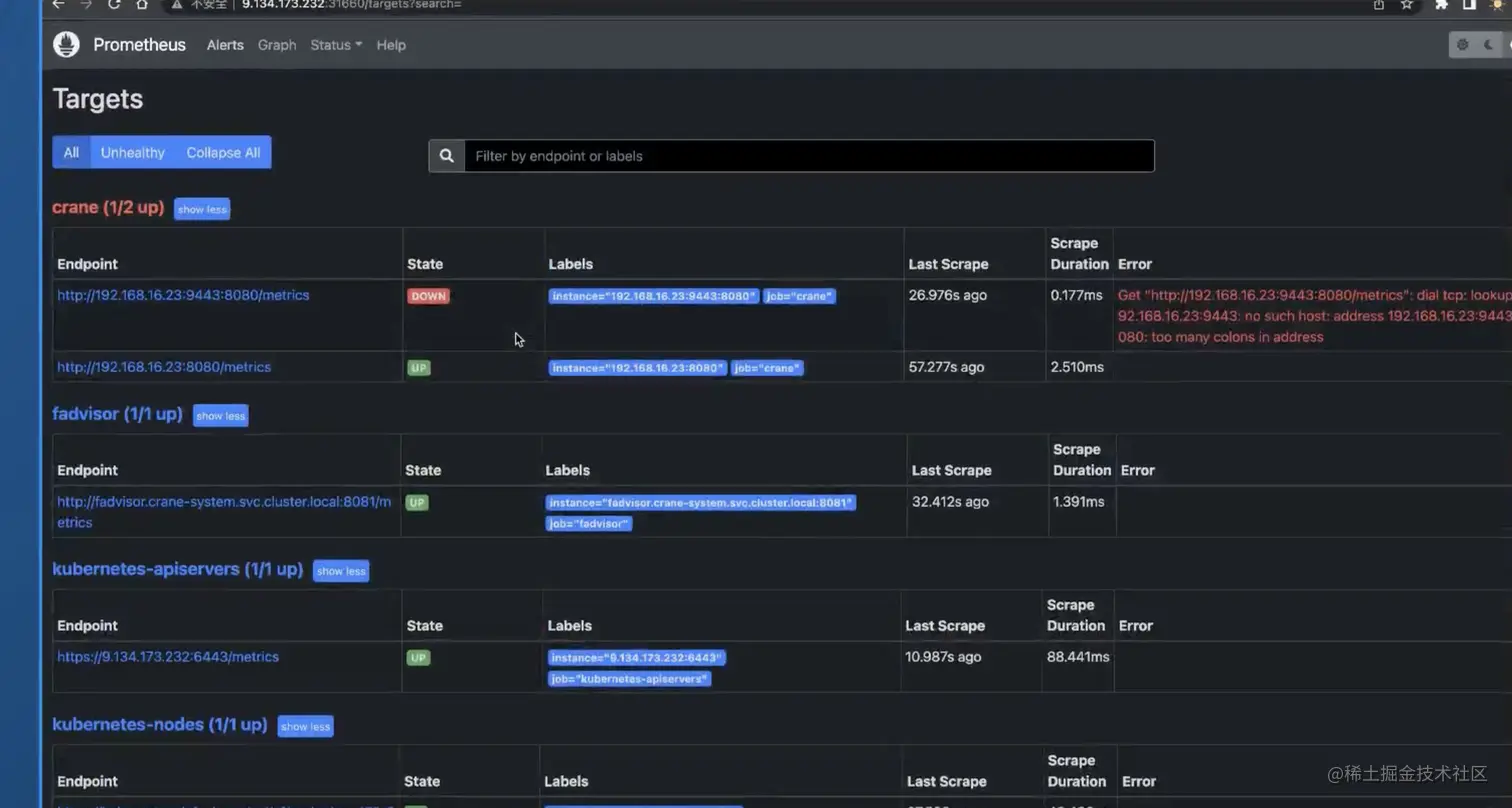Image resolution: width=1512 pixels, height=808 pixels.
Task: Reload the page with browser refresh icon
Action: (x=114, y=4)
